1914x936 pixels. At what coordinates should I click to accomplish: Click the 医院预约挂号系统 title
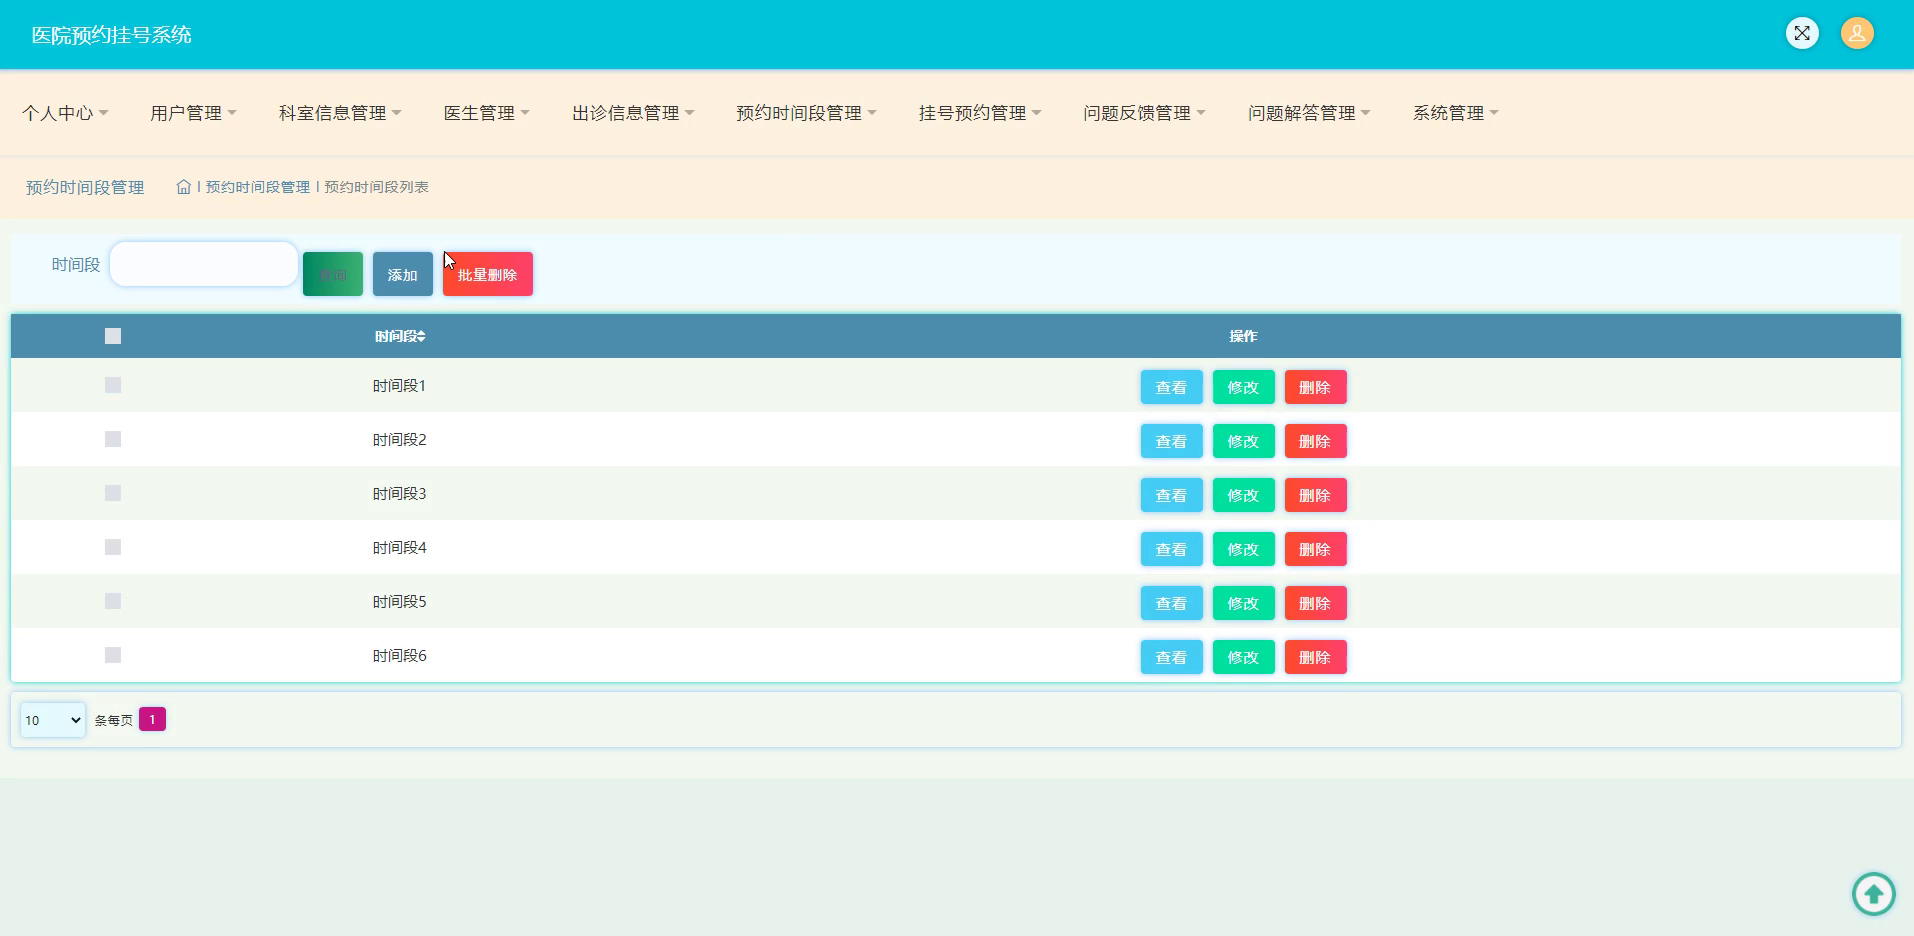click(x=111, y=35)
